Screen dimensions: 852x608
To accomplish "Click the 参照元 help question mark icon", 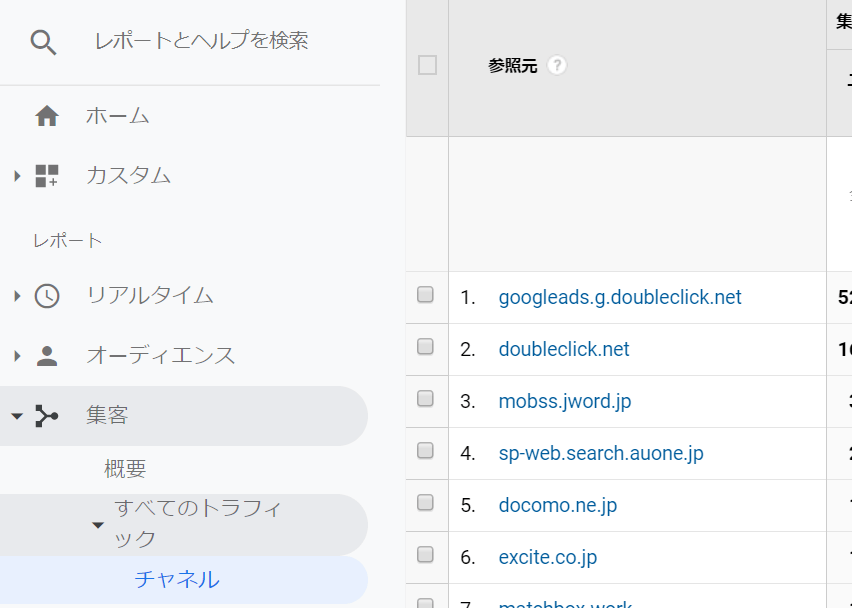I will 556,65.
